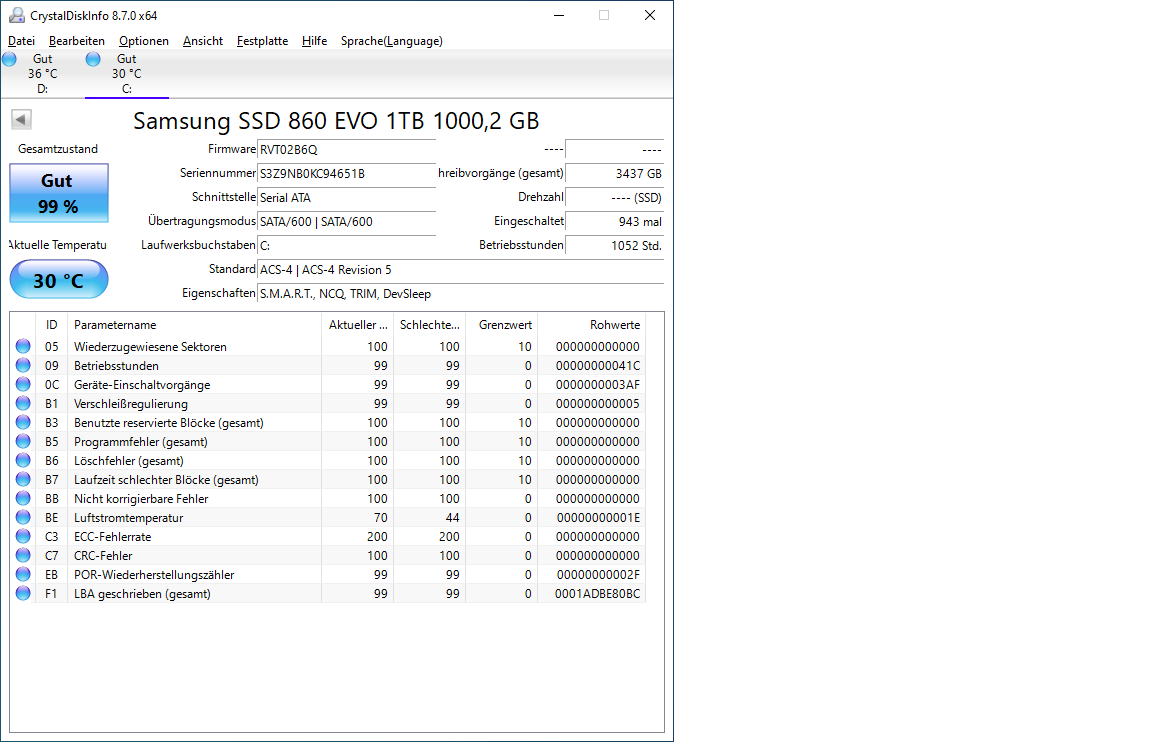Click status orb of POR-Wiederherstellungszähler row

[24, 574]
